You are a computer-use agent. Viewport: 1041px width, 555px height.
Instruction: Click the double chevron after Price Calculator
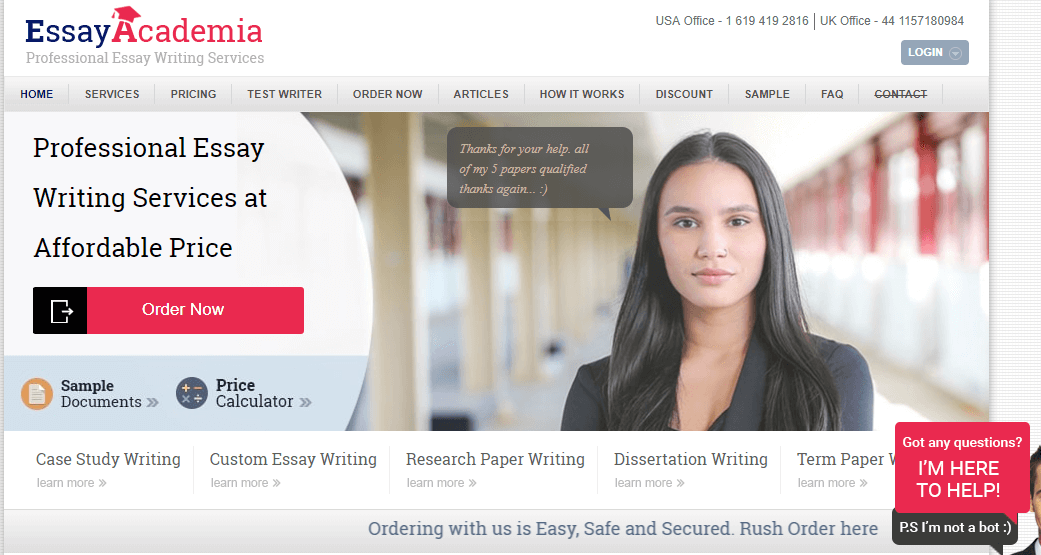click(x=305, y=402)
